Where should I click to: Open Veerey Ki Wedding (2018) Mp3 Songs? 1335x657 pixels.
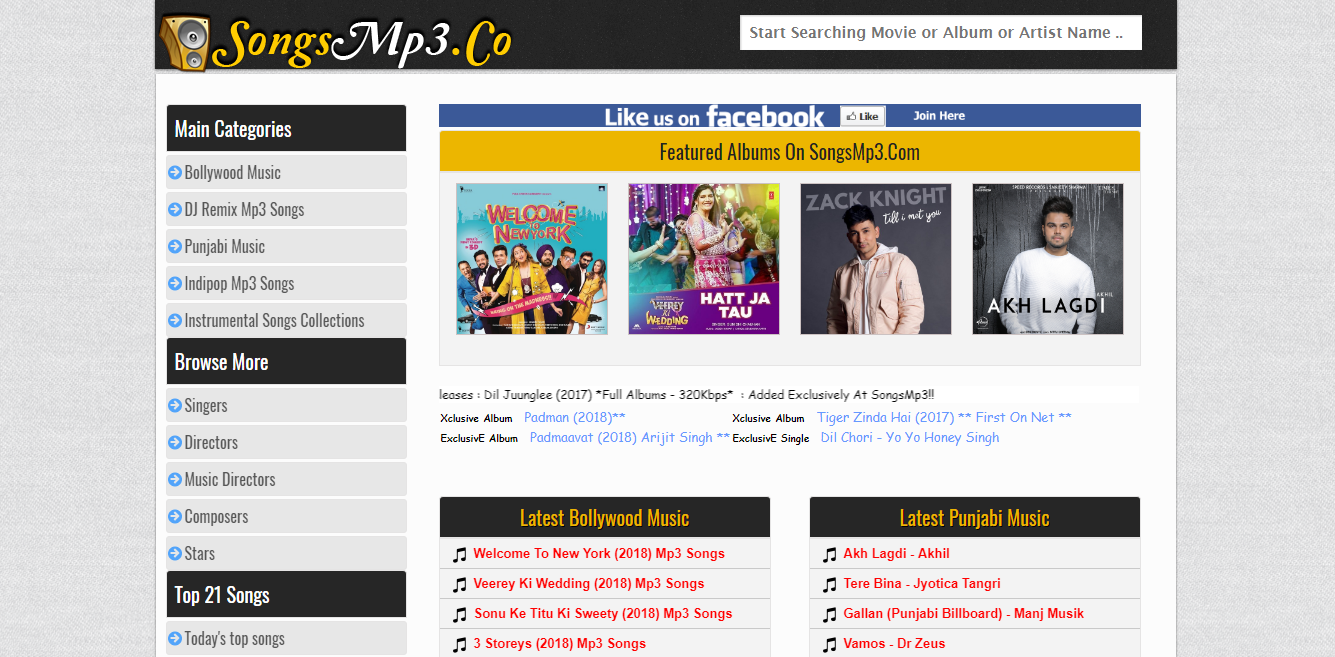589,583
